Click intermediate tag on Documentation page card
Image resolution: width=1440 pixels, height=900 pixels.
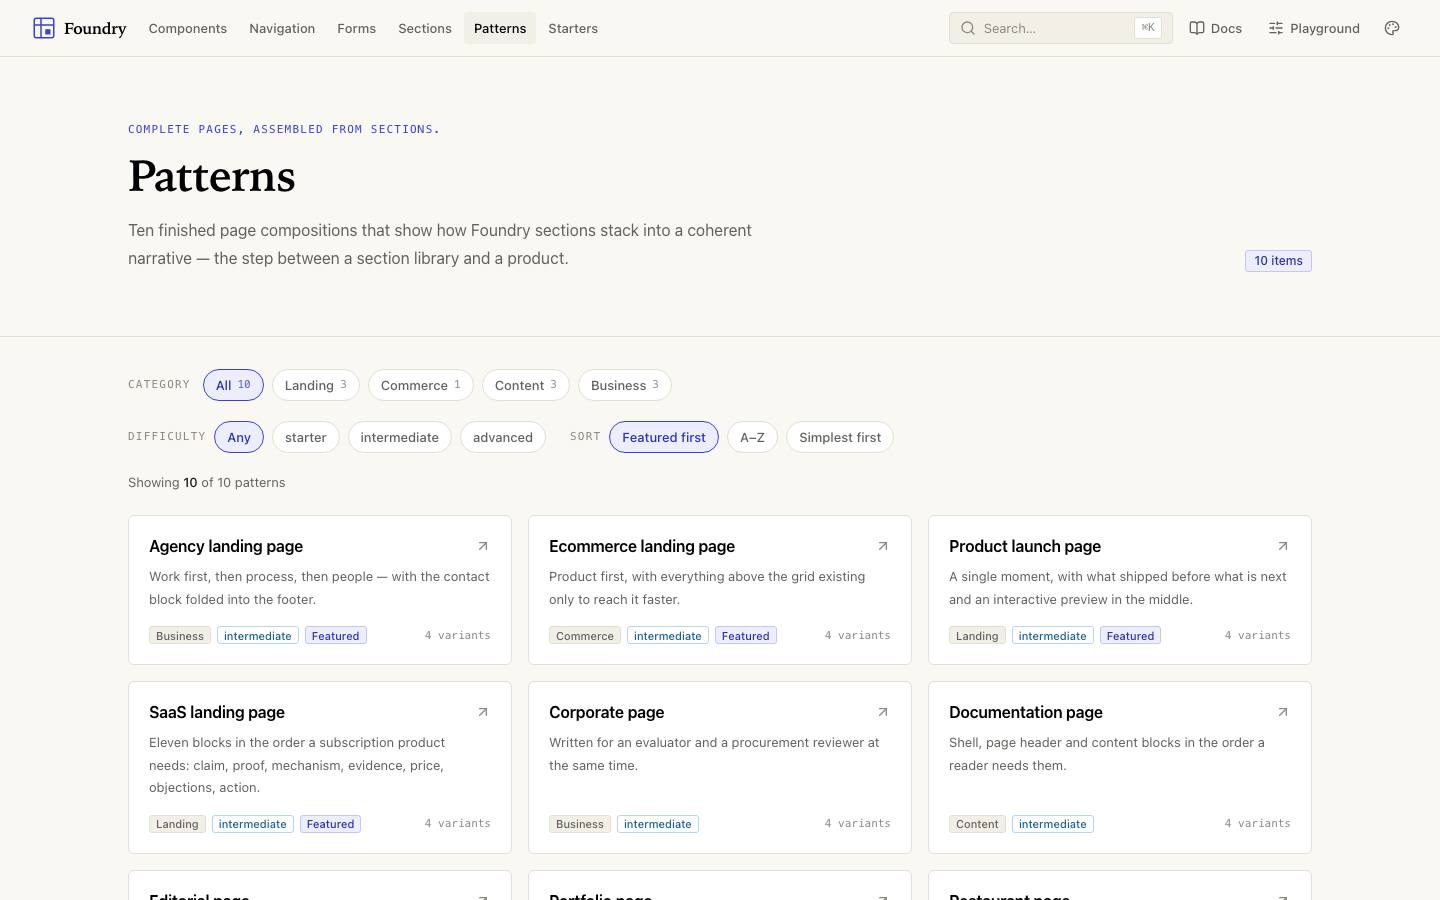[1053, 824]
